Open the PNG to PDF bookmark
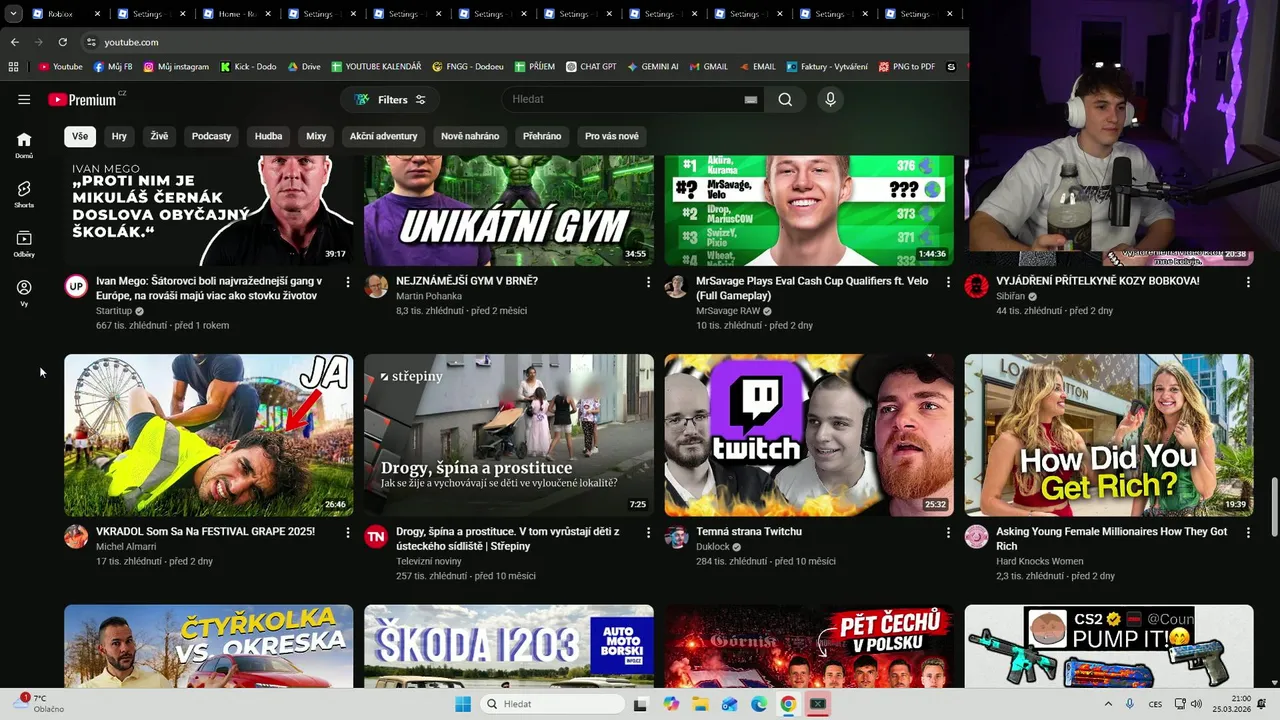Viewport: 1280px width, 720px height. pyautogui.click(x=907, y=67)
